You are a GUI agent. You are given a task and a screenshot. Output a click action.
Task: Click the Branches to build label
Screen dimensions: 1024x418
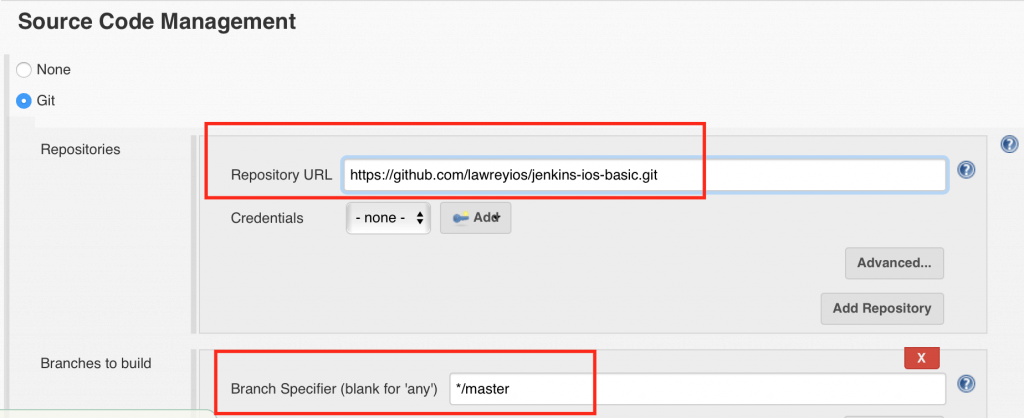(x=95, y=363)
